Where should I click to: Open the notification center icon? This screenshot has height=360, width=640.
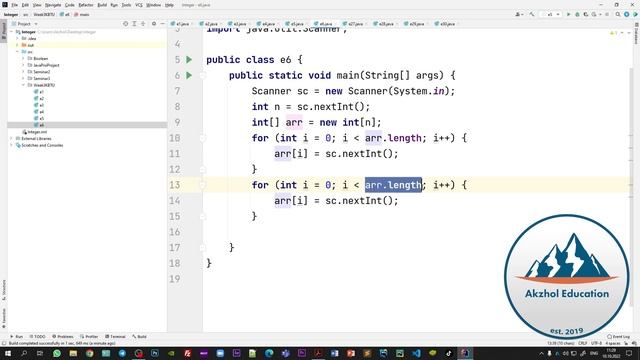[629, 353]
